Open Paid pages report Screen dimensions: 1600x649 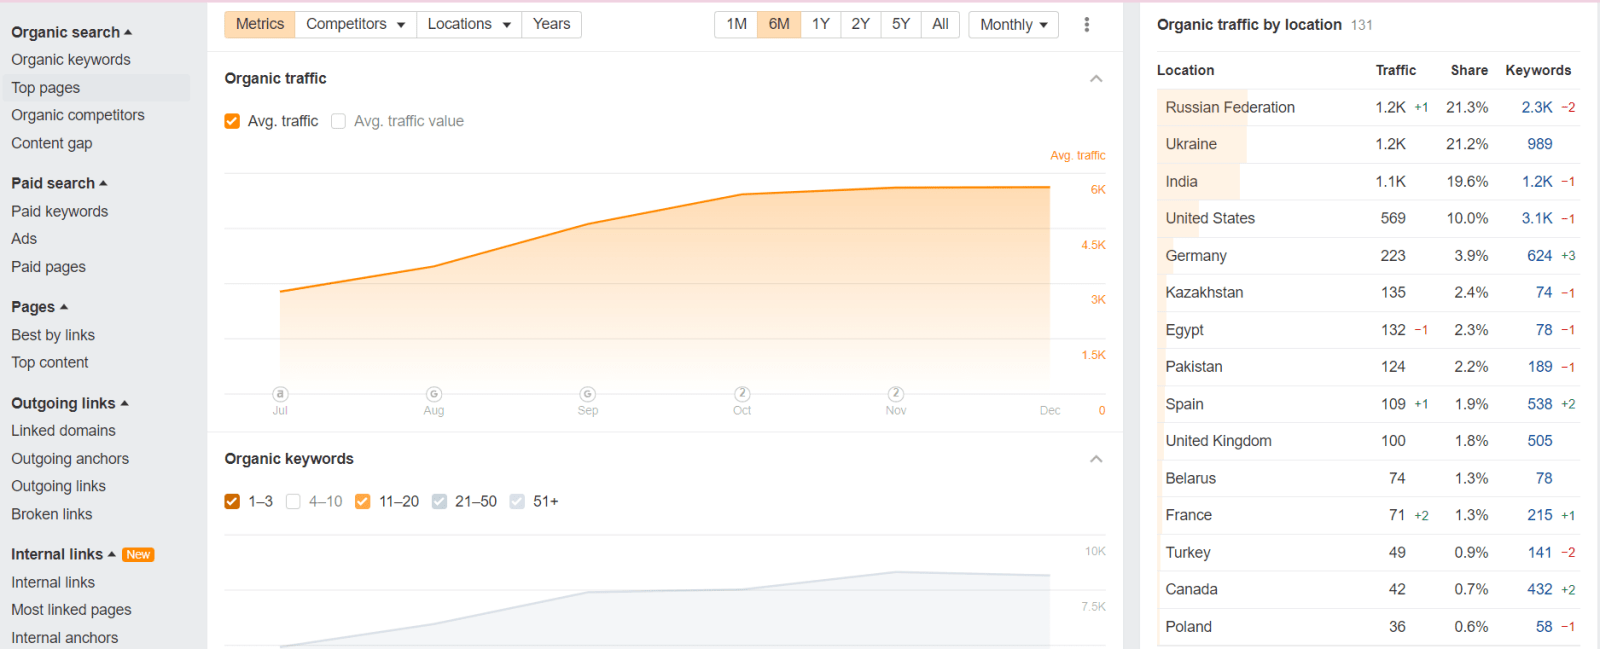pos(49,267)
